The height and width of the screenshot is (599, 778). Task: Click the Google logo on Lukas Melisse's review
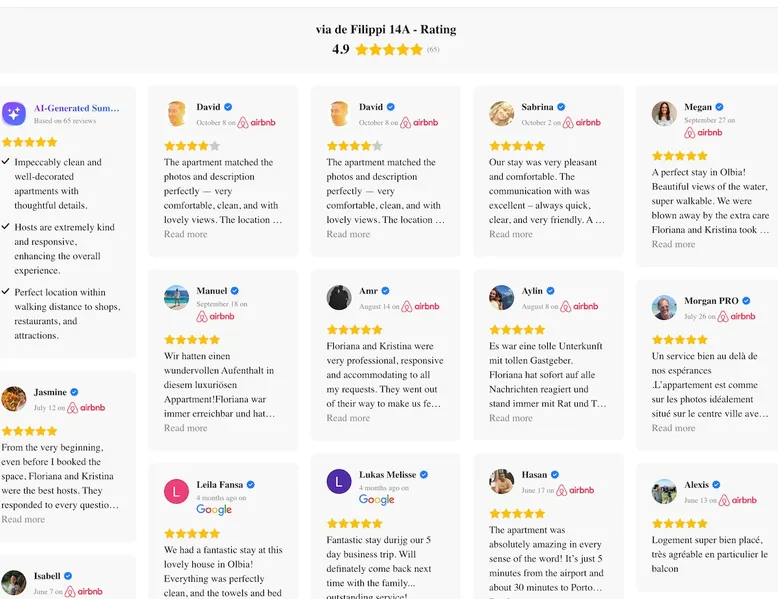[377, 500]
